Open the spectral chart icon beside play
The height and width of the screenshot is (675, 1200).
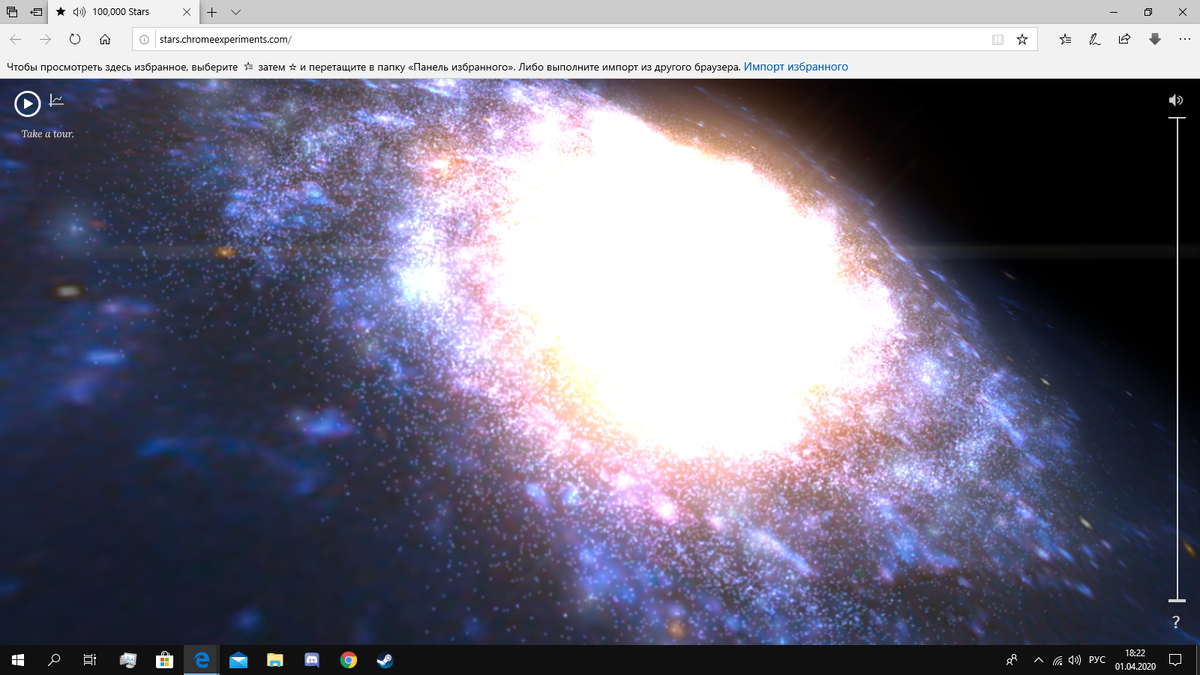(57, 100)
